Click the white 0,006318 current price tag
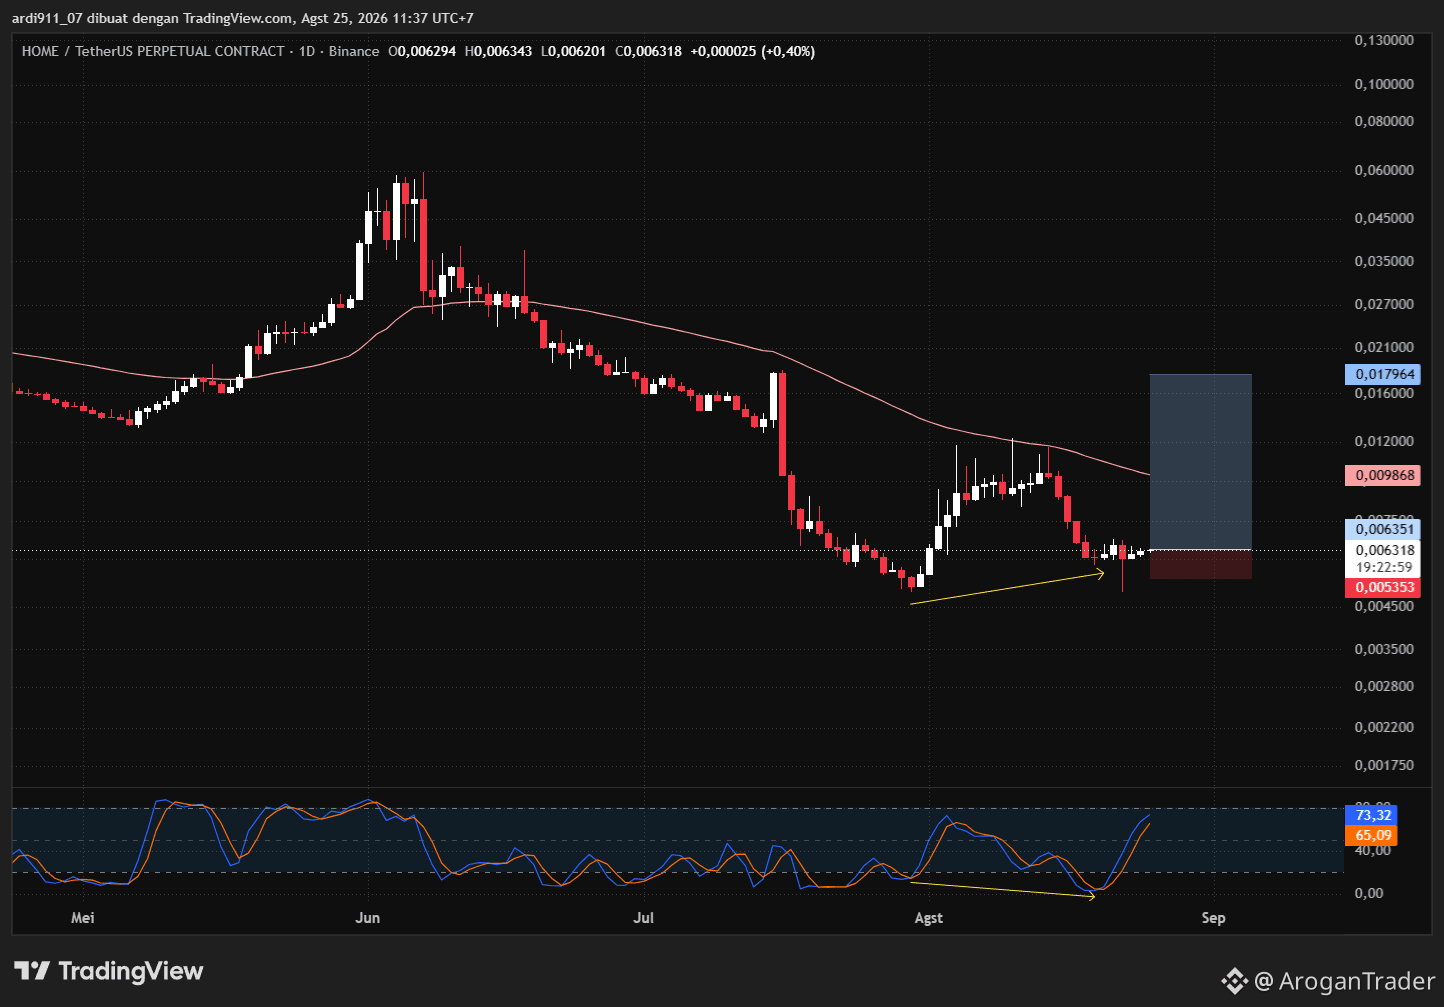This screenshot has height=1007, width=1444. [x=1384, y=550]
